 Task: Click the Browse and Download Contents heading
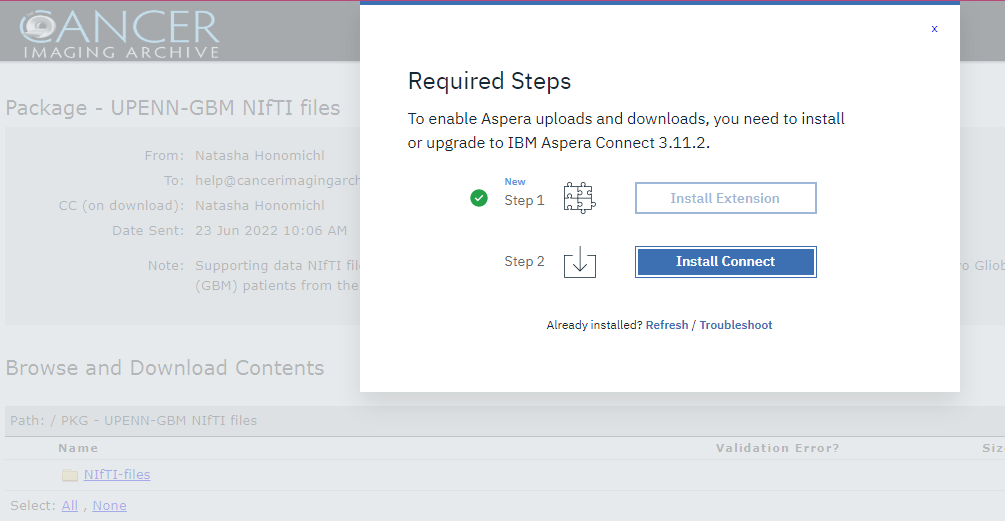pos(165,368)
